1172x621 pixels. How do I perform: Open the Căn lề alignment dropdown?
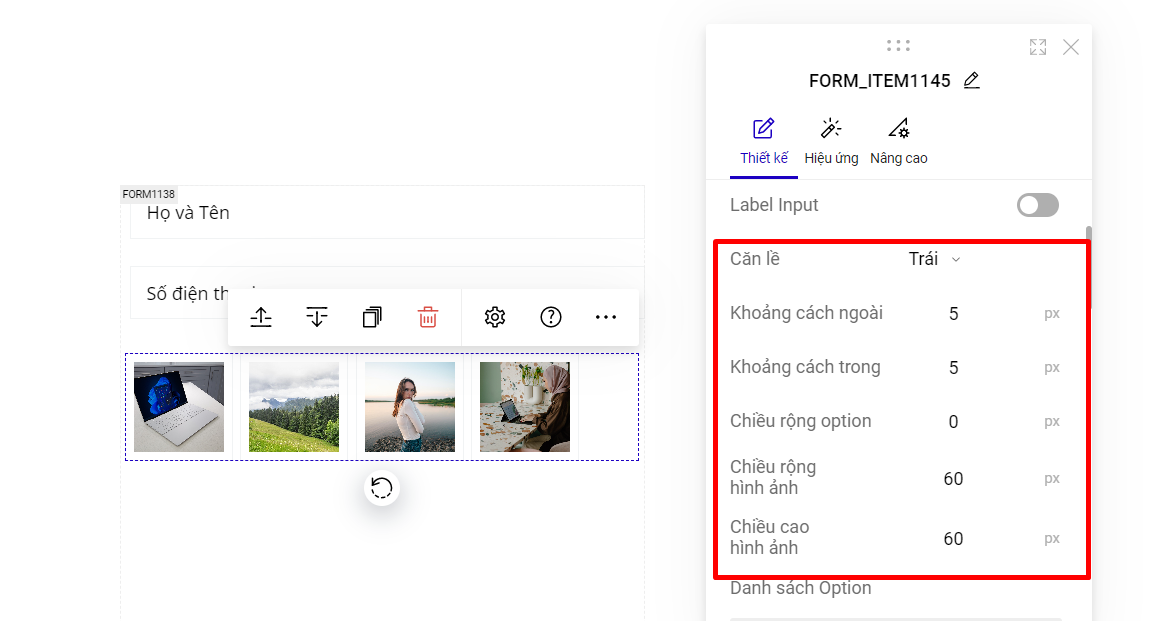click(934, 260)
